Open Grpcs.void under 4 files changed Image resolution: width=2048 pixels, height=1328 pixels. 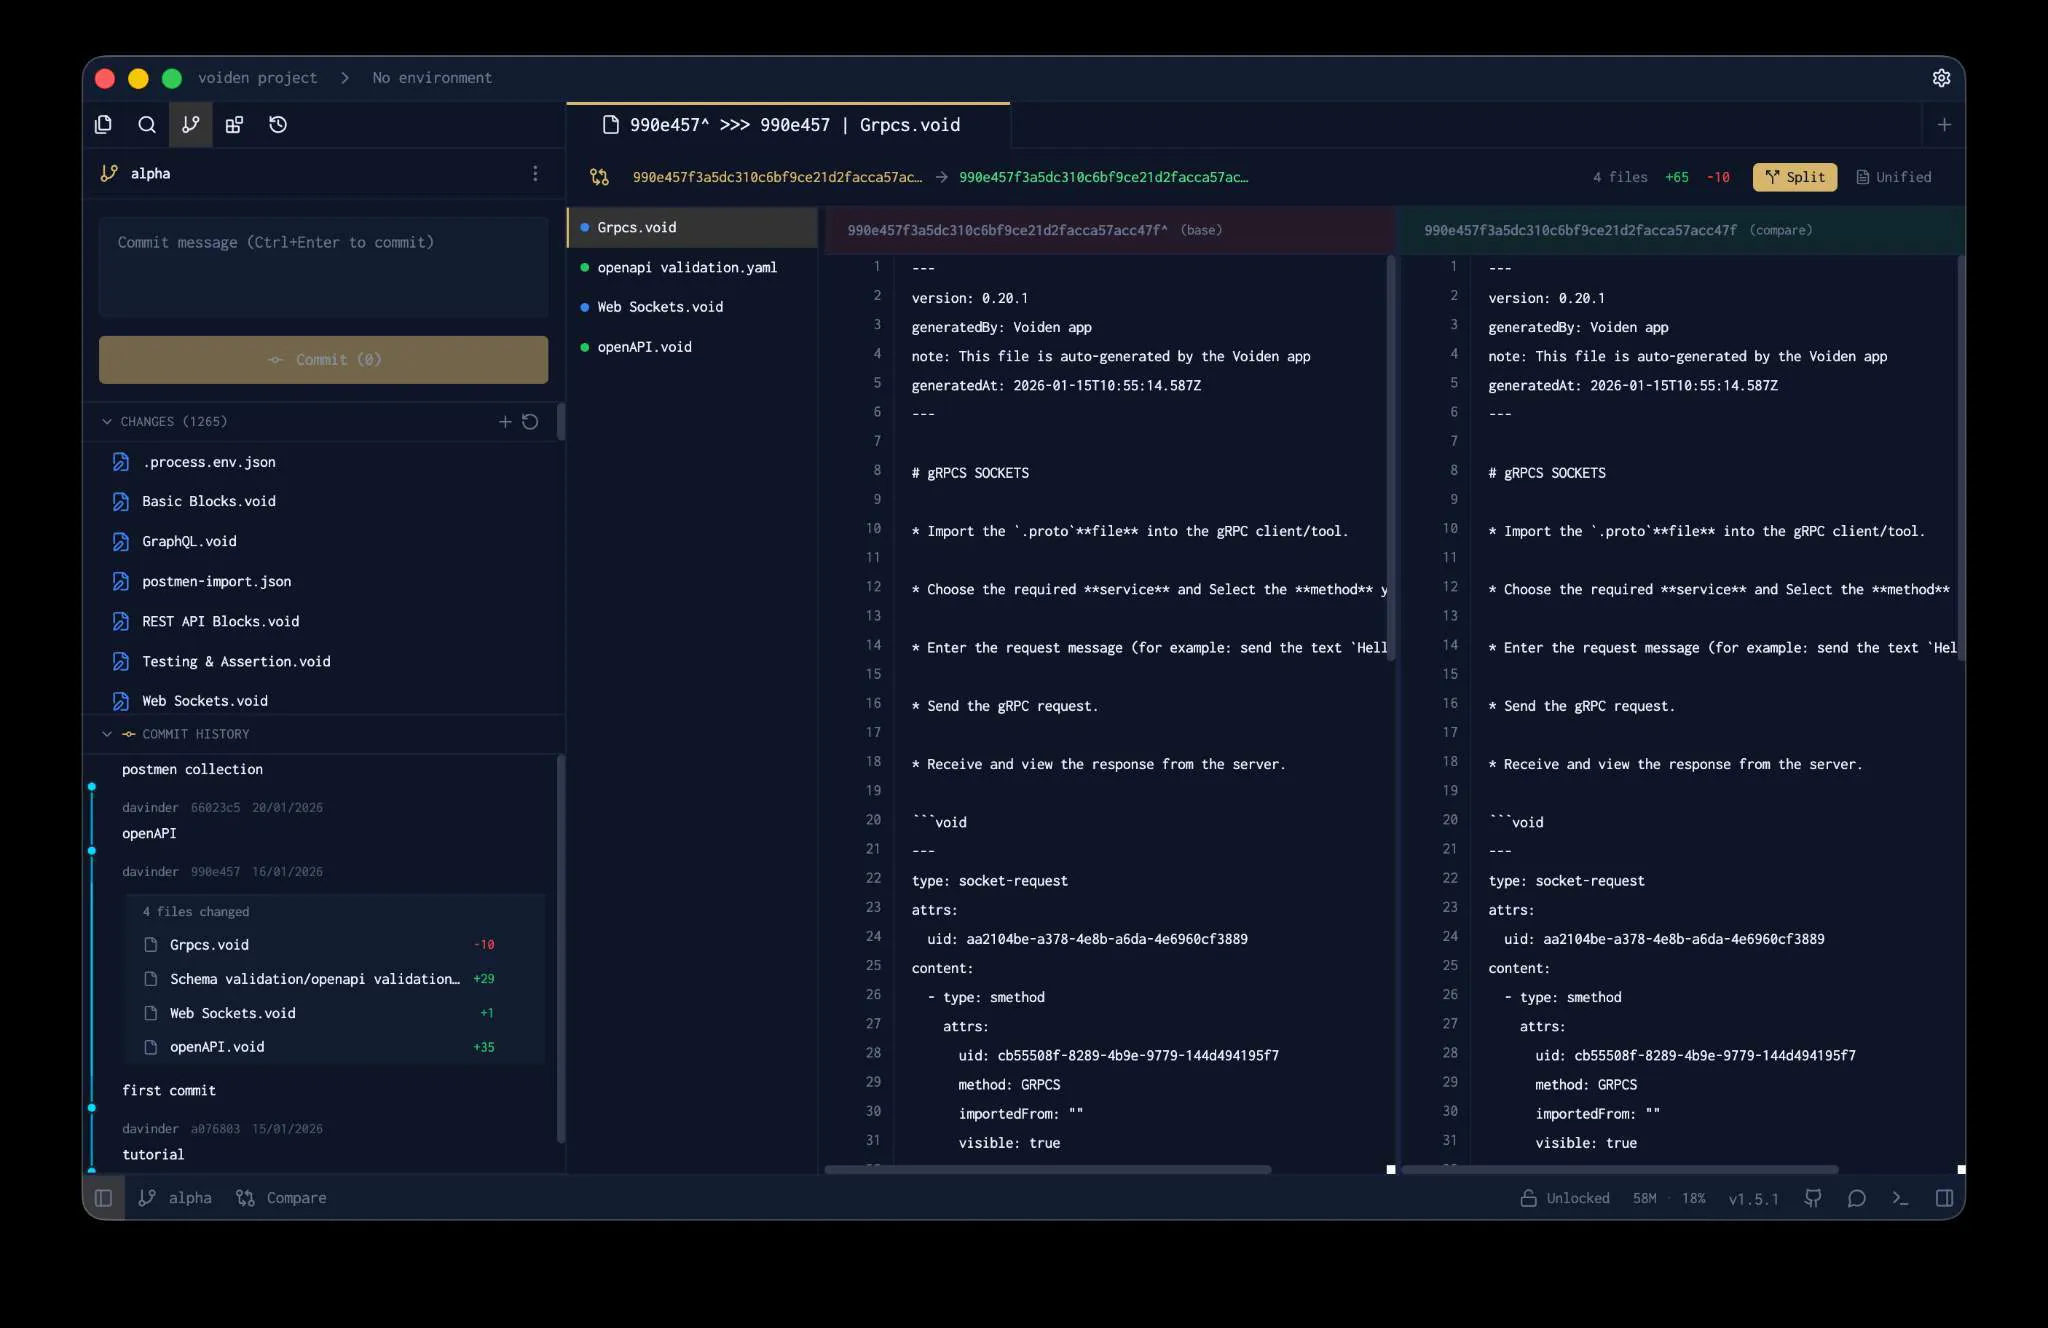tap(336, 945)
